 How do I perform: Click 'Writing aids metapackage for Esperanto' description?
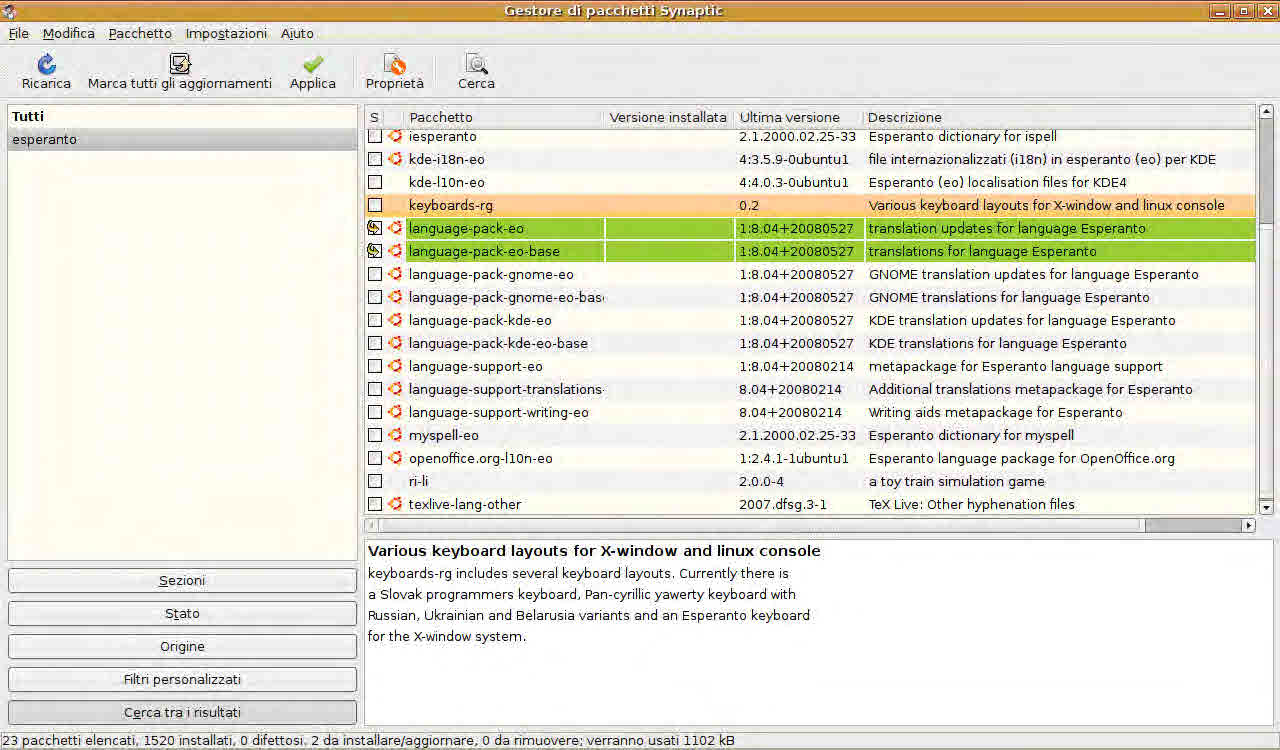pos(995,412)
